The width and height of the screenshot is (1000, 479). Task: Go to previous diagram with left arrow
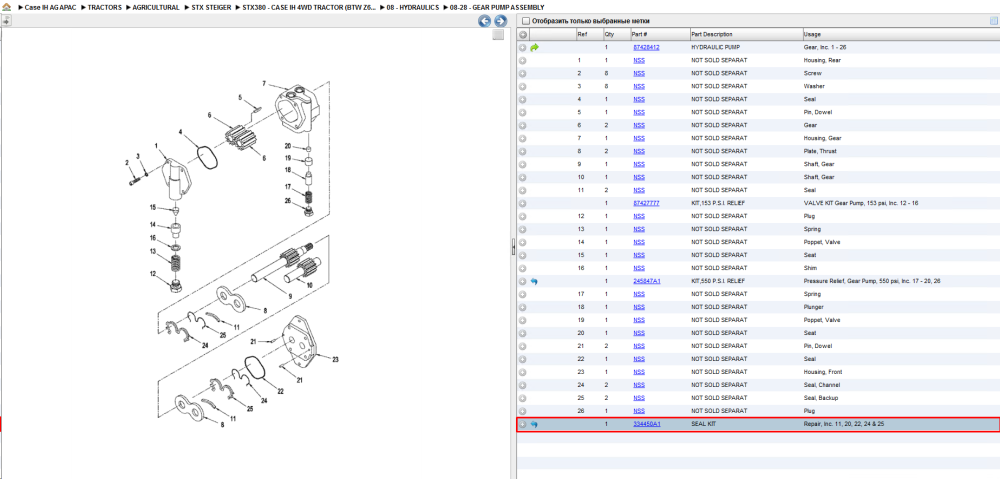(x=485, y=21)
